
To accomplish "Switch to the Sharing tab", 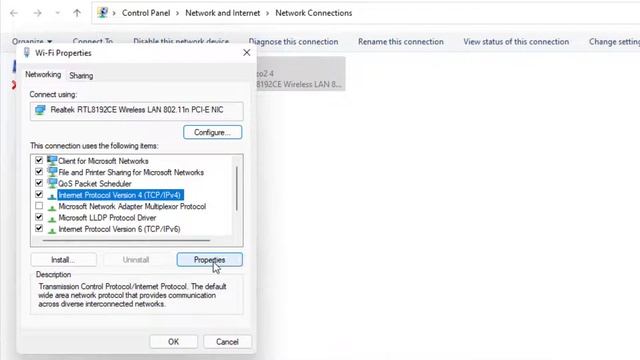I will pos(81,76).
